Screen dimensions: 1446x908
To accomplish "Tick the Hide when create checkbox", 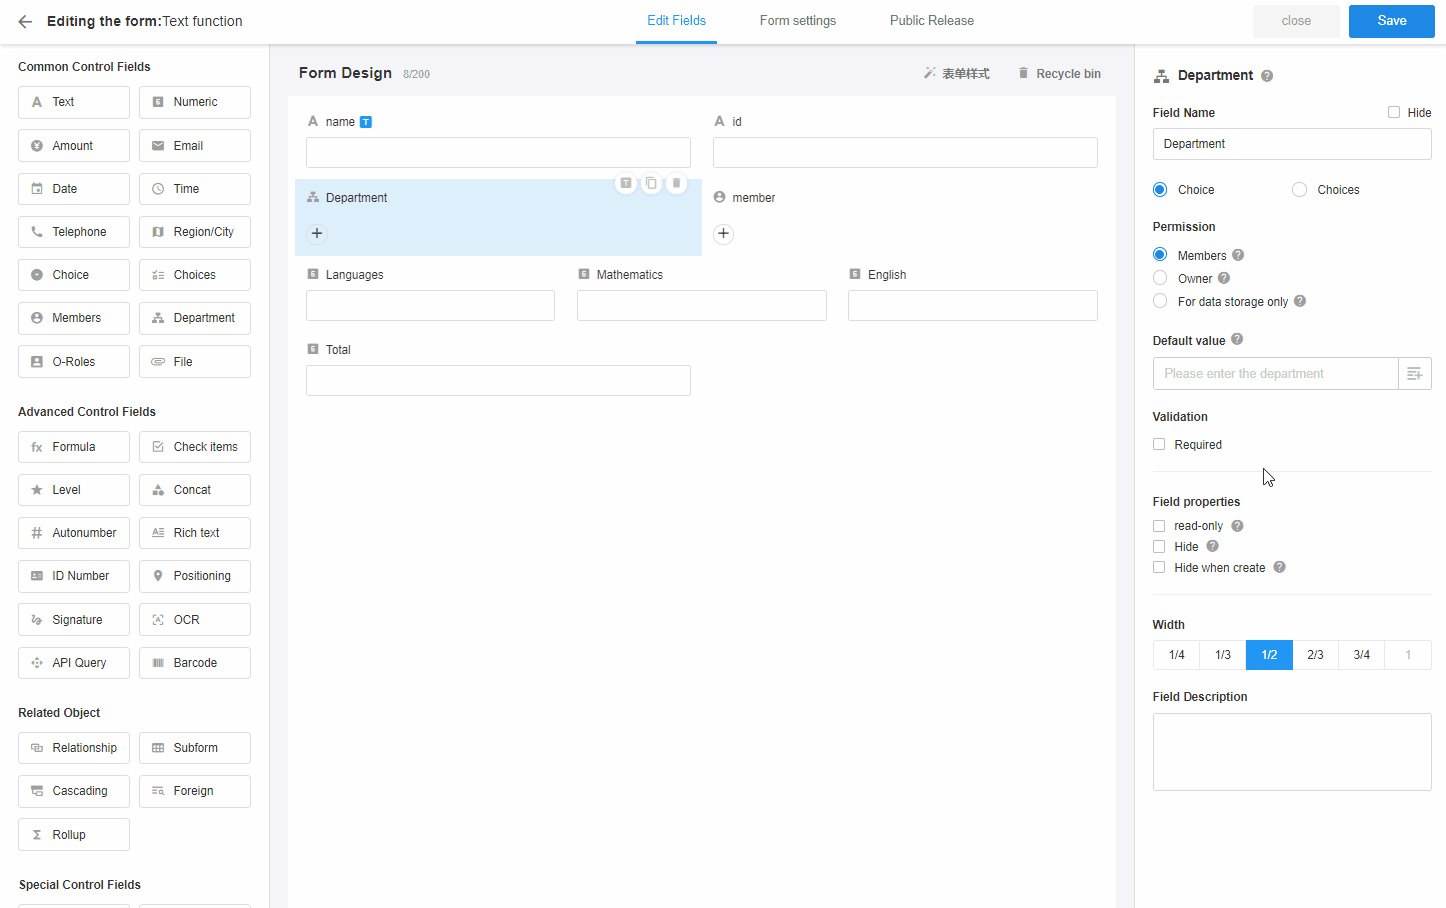I will [x=1159, y=568].
